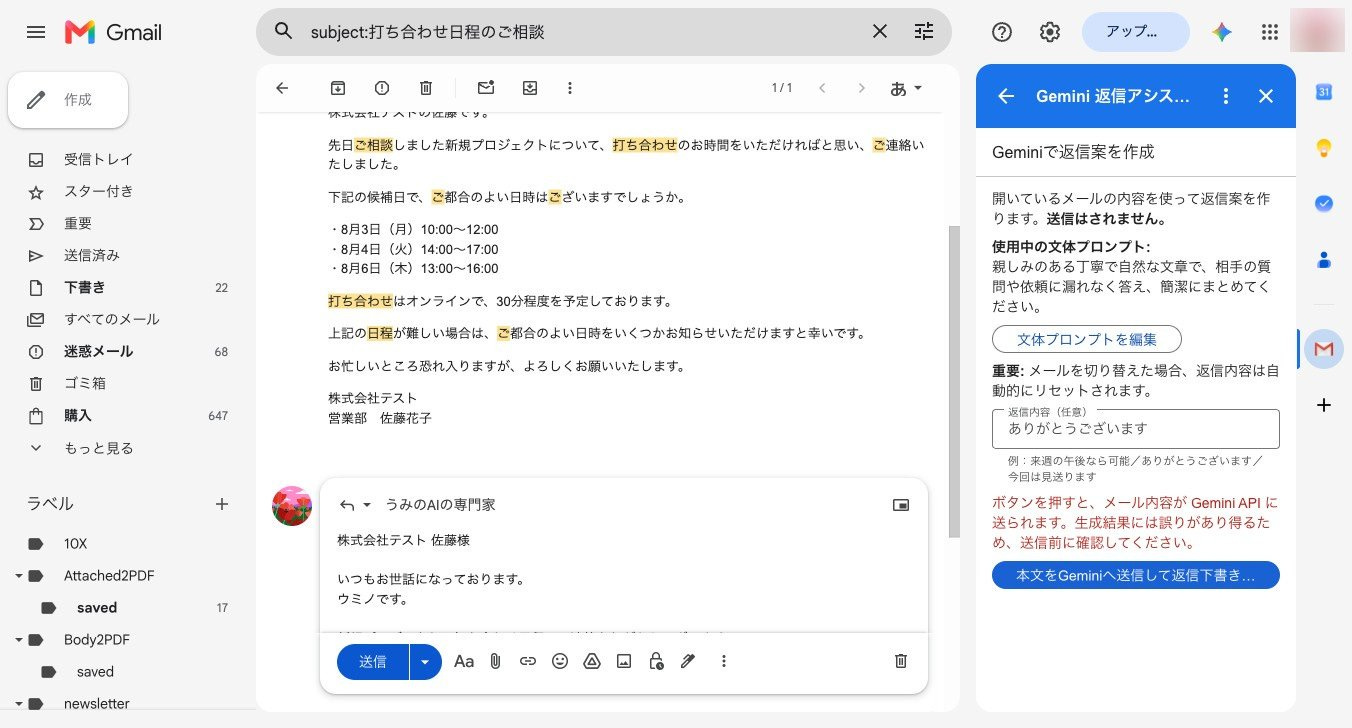Click the email thread vertical scrollbar
Viewport: 1352px width, 728px height.
tap(954, 380)
